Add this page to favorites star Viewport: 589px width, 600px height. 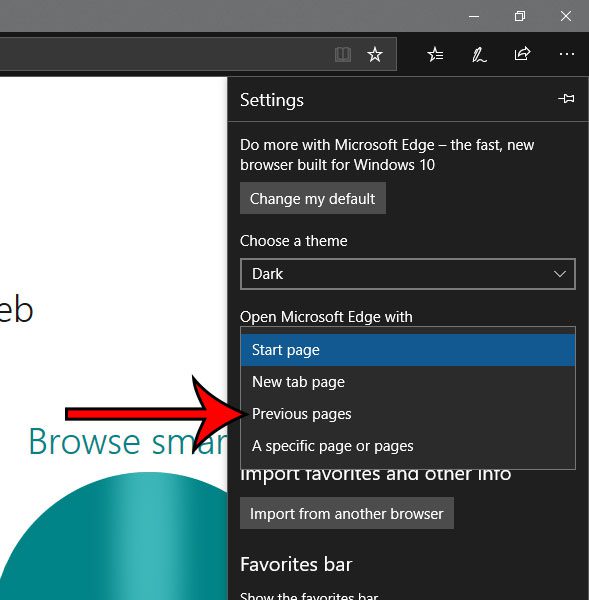pyautogui.click(x=375, y=54)
